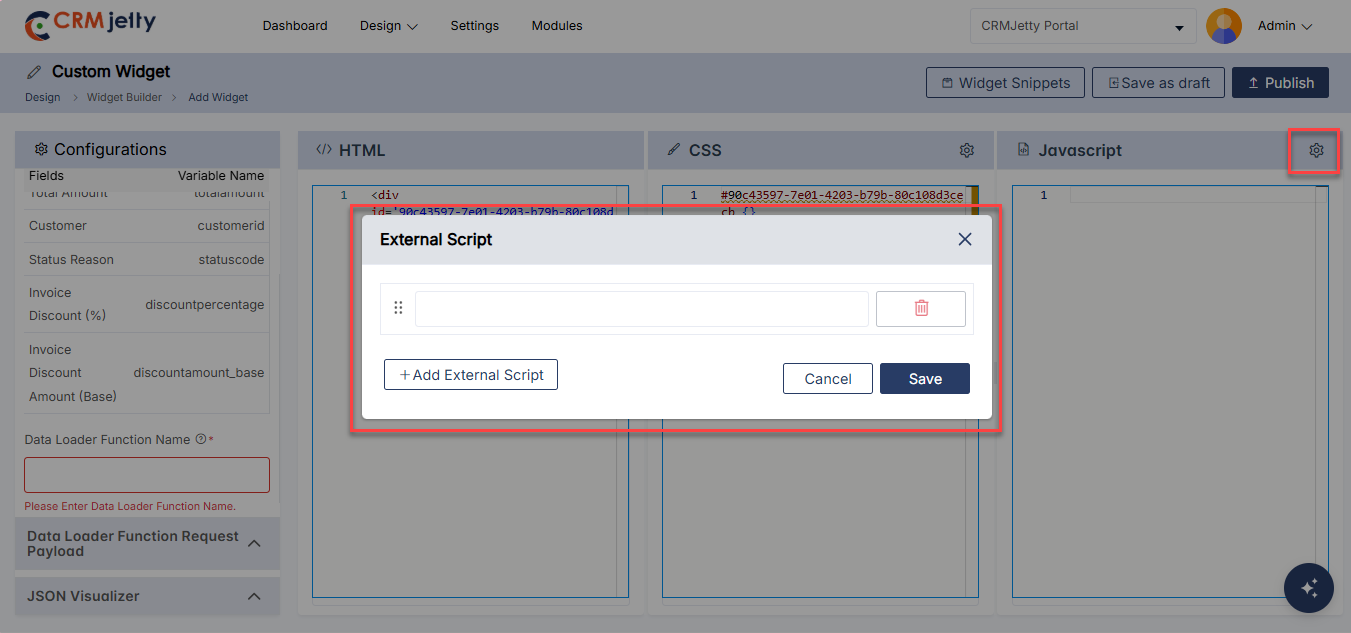The width and height of the screenshot is (1351, 633).
Task: Close the External Script dialog
Action: pyautogui.click(x=964, y=239)
